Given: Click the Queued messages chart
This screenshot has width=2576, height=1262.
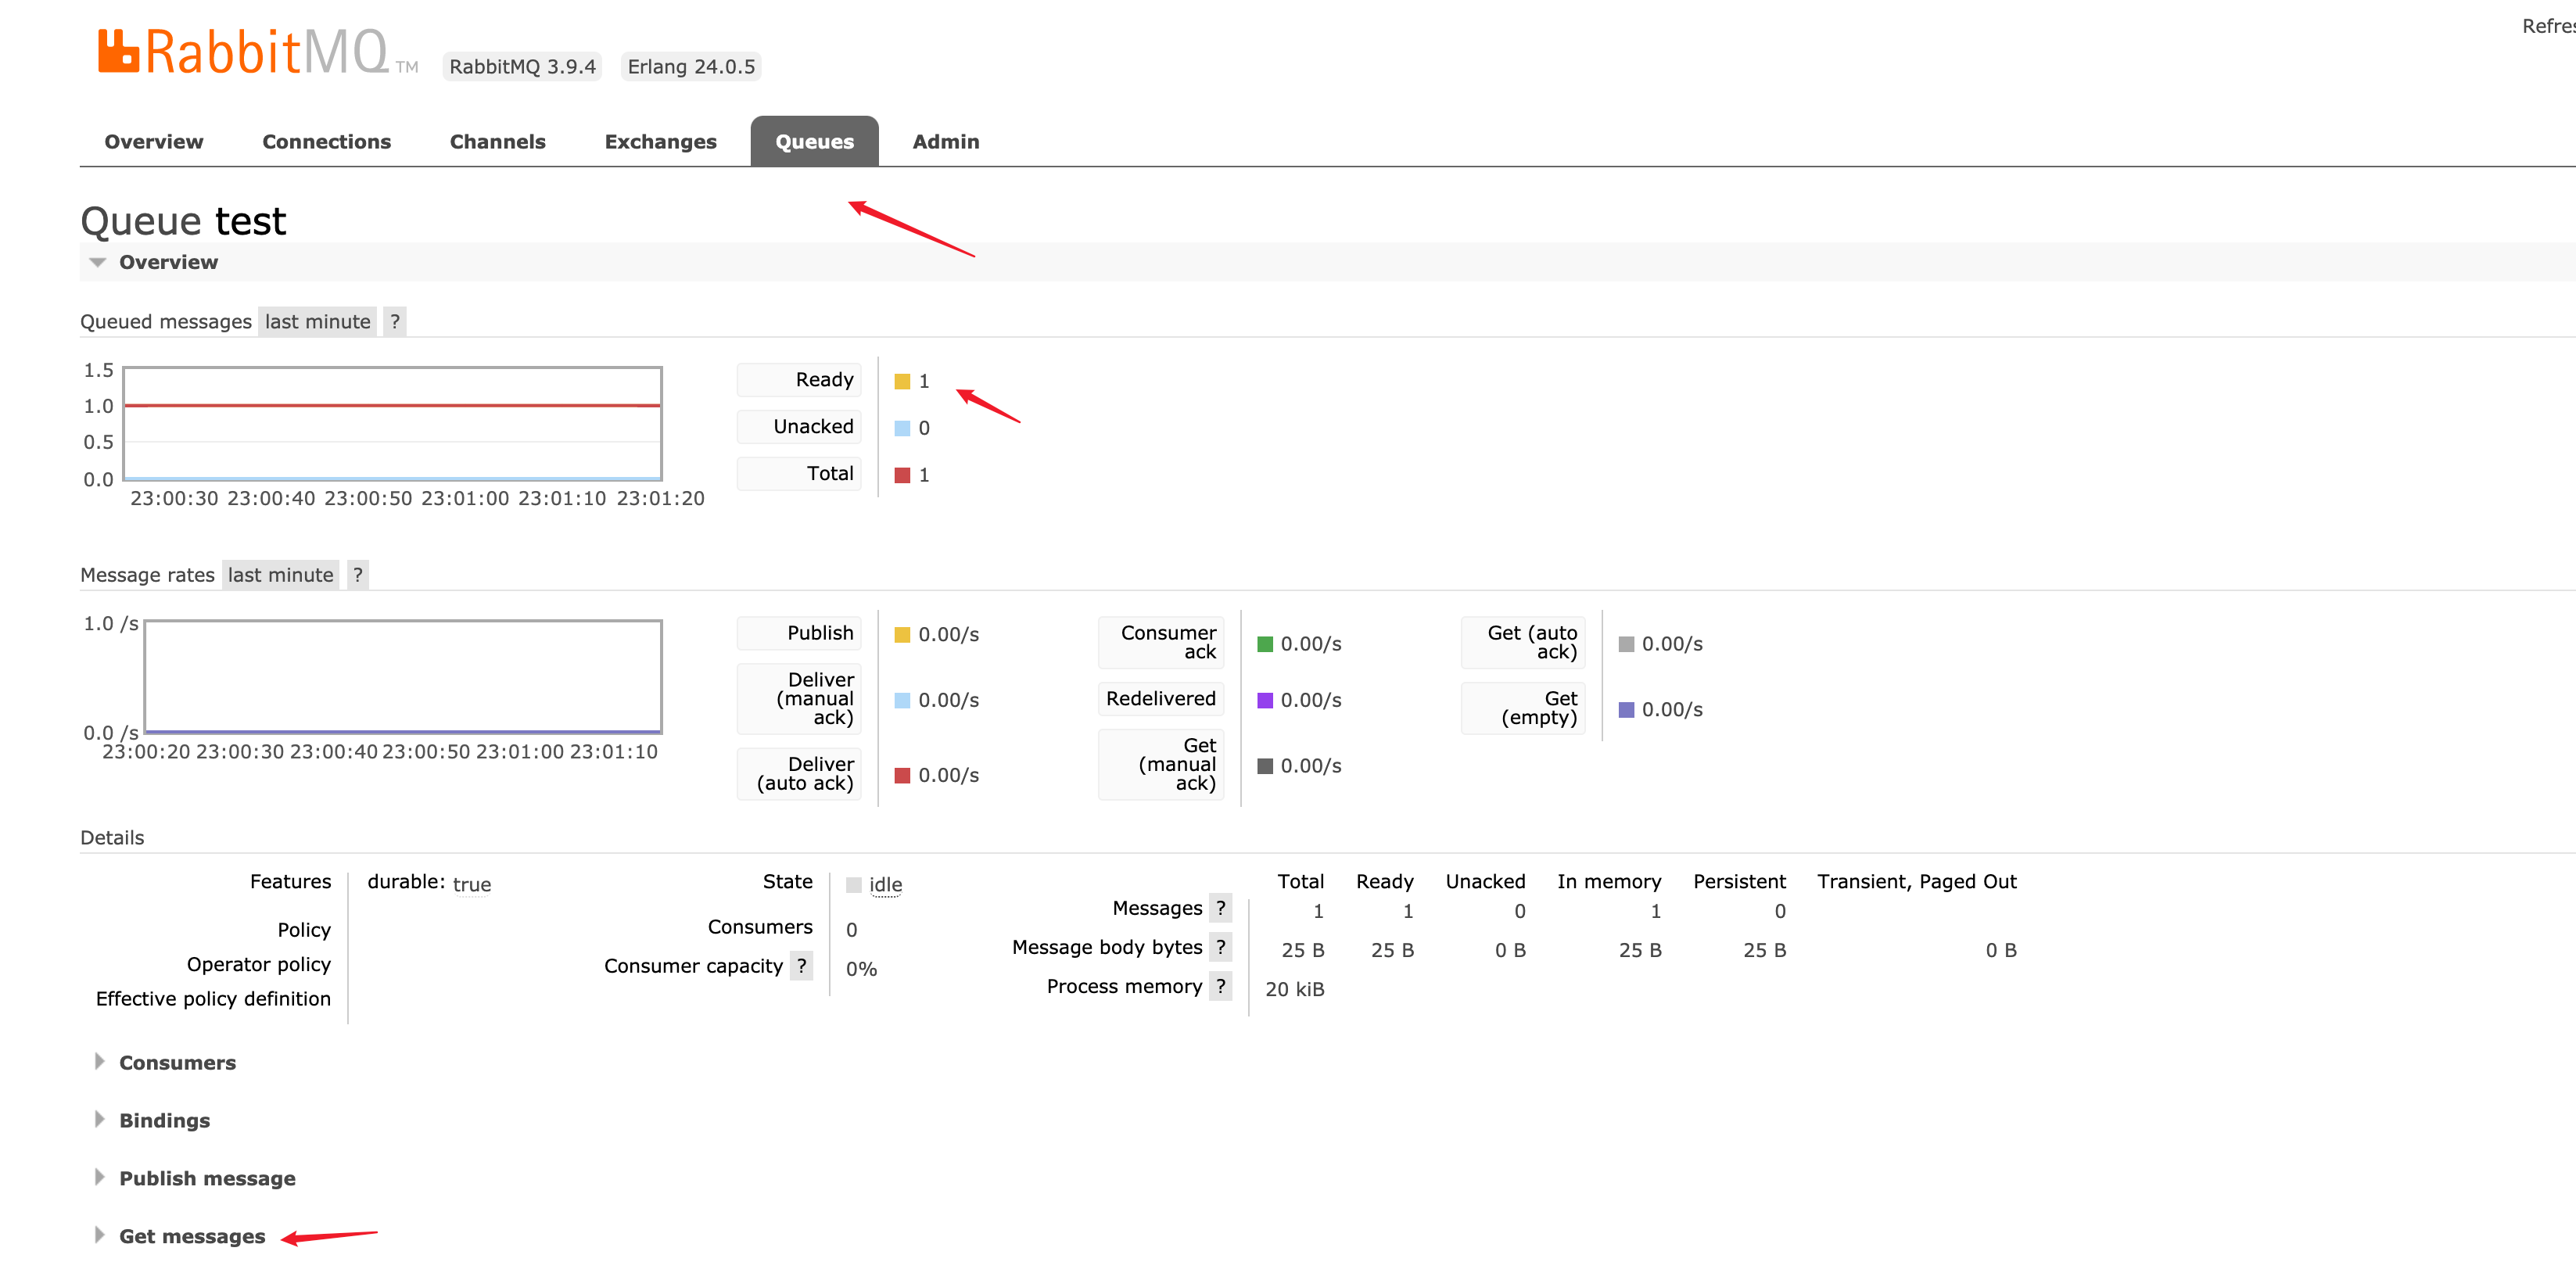Looking at the screenshot, I should pos(392,424).
